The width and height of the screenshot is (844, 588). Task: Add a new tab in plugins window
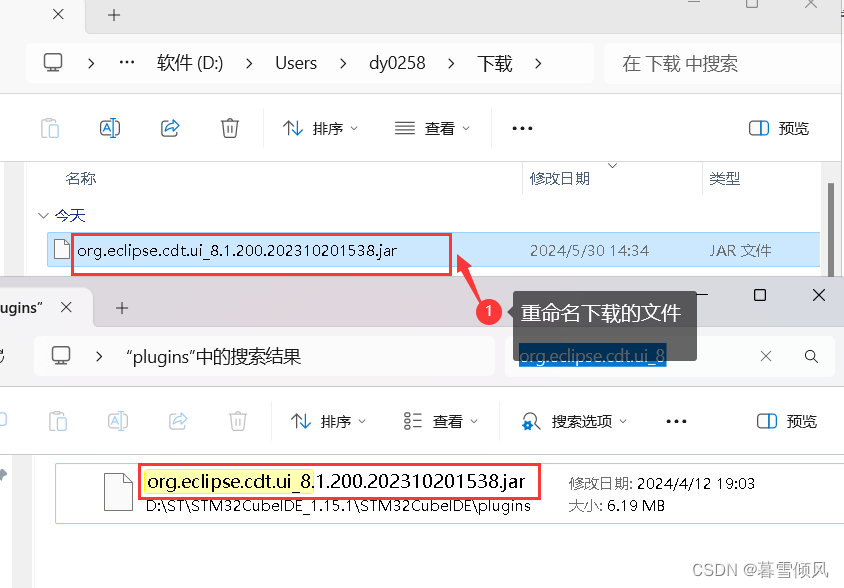coord(122,307)
